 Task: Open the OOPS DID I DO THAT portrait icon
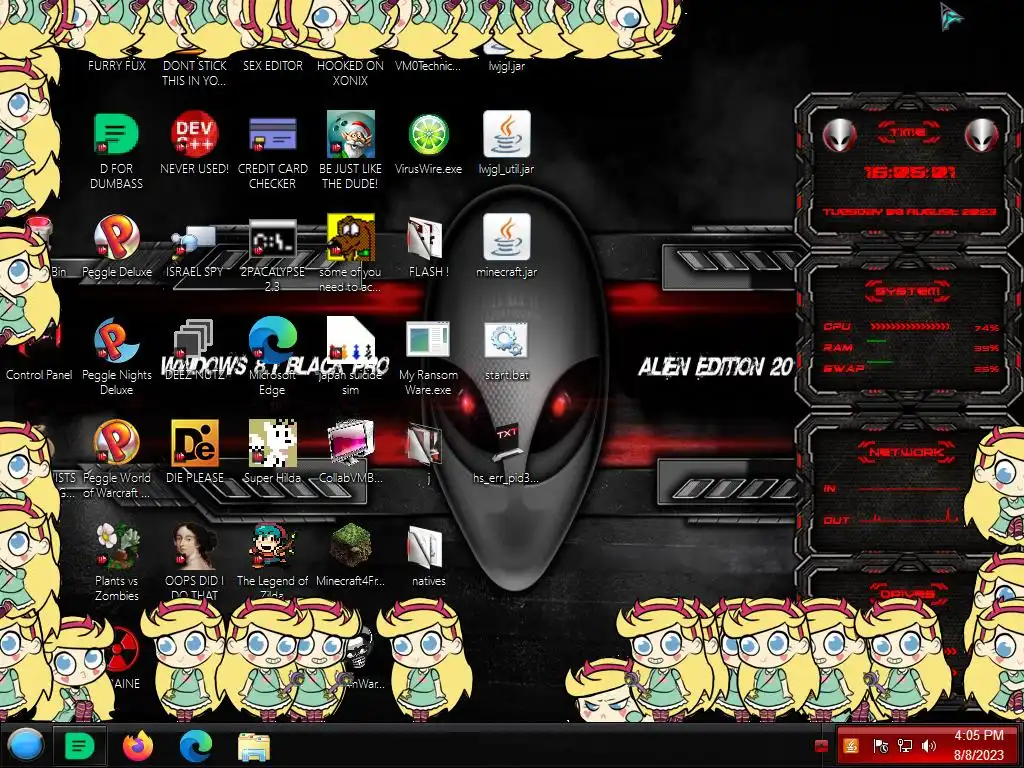tap(194, 546)
